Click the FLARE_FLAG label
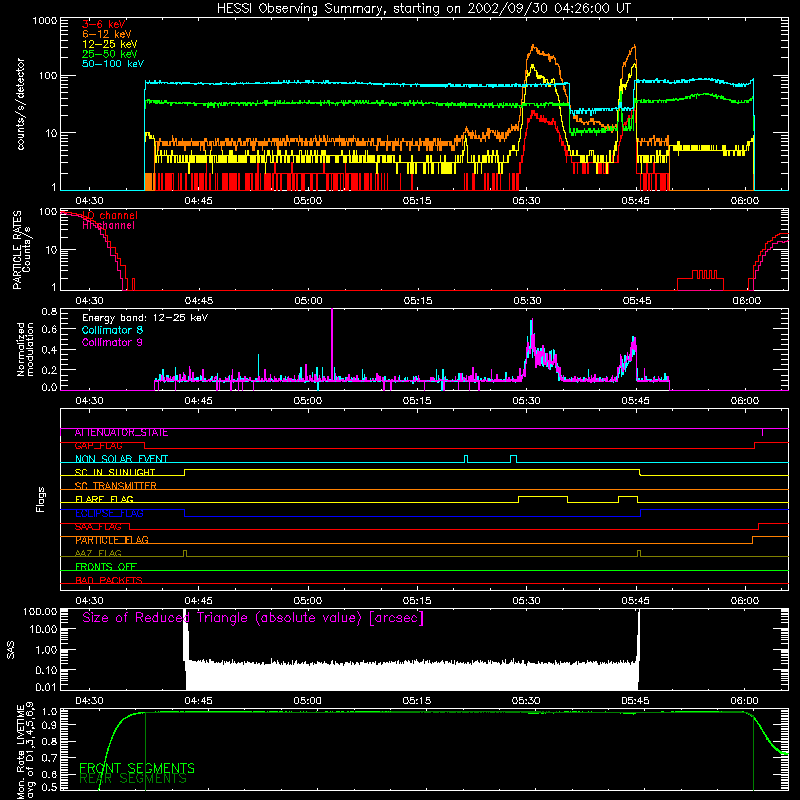 (104, 499)
